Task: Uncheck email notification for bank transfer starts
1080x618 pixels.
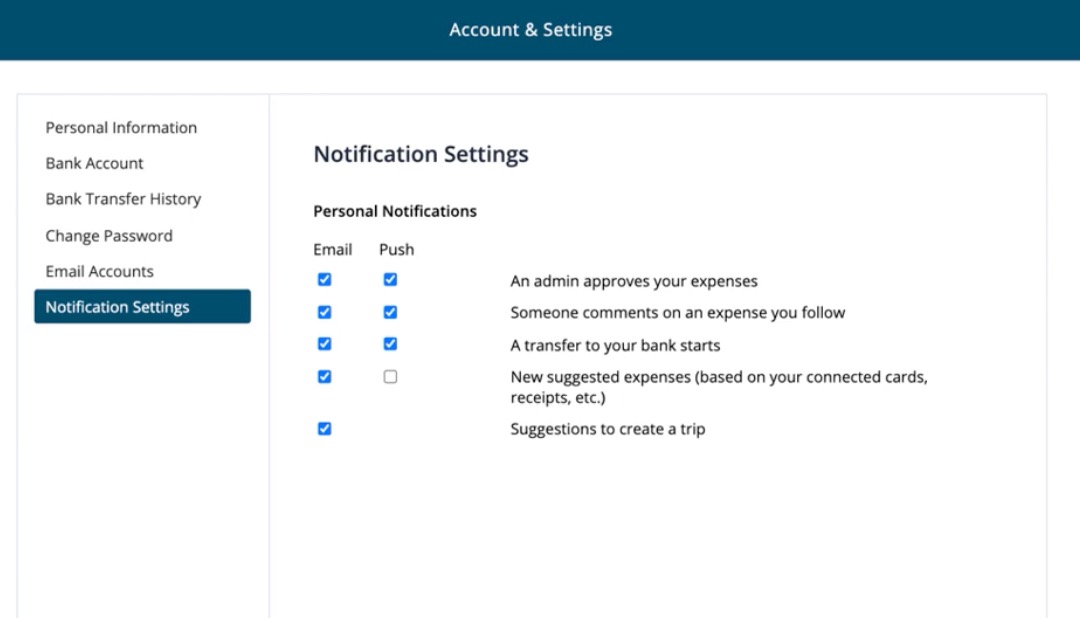Action: pos(324,343)
